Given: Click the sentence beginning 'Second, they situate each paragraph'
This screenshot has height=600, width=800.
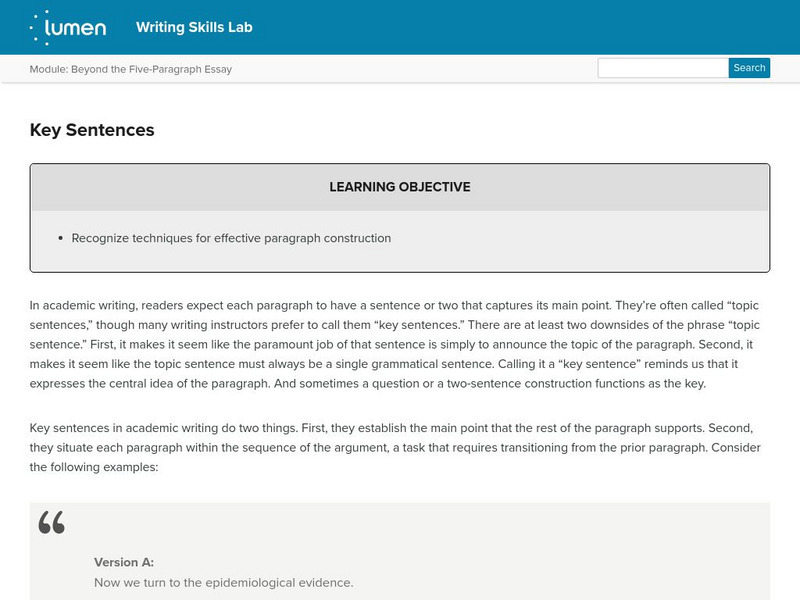Looking at the screenshot, I should 400,447.
